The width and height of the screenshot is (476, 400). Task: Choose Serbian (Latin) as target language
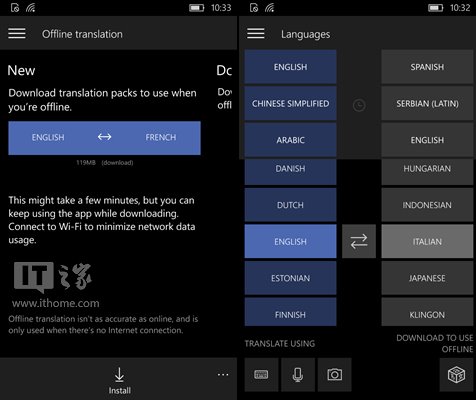click(x=427, y=104)
